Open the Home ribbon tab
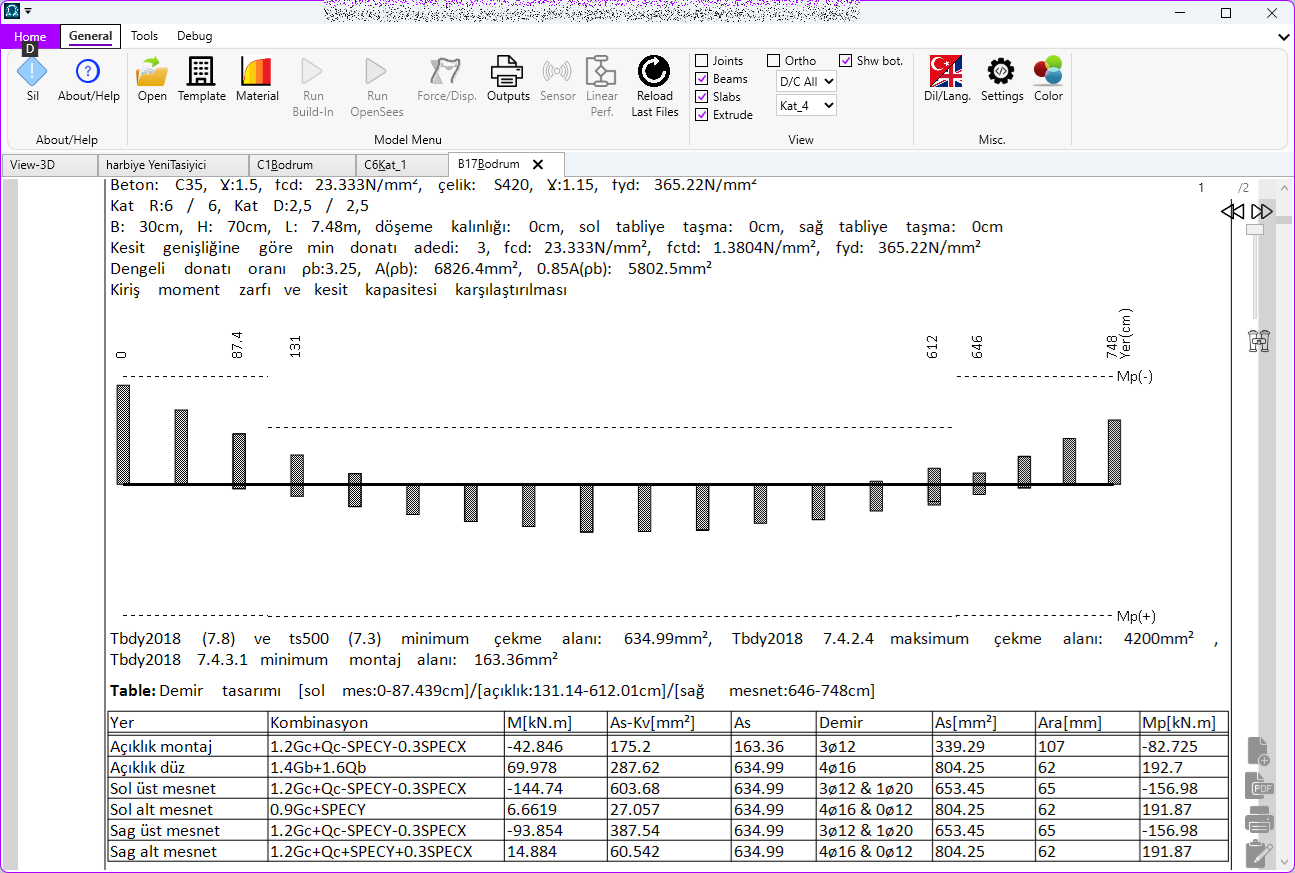Viewport: 1295px width, 873px height. (x=30, y=37)
